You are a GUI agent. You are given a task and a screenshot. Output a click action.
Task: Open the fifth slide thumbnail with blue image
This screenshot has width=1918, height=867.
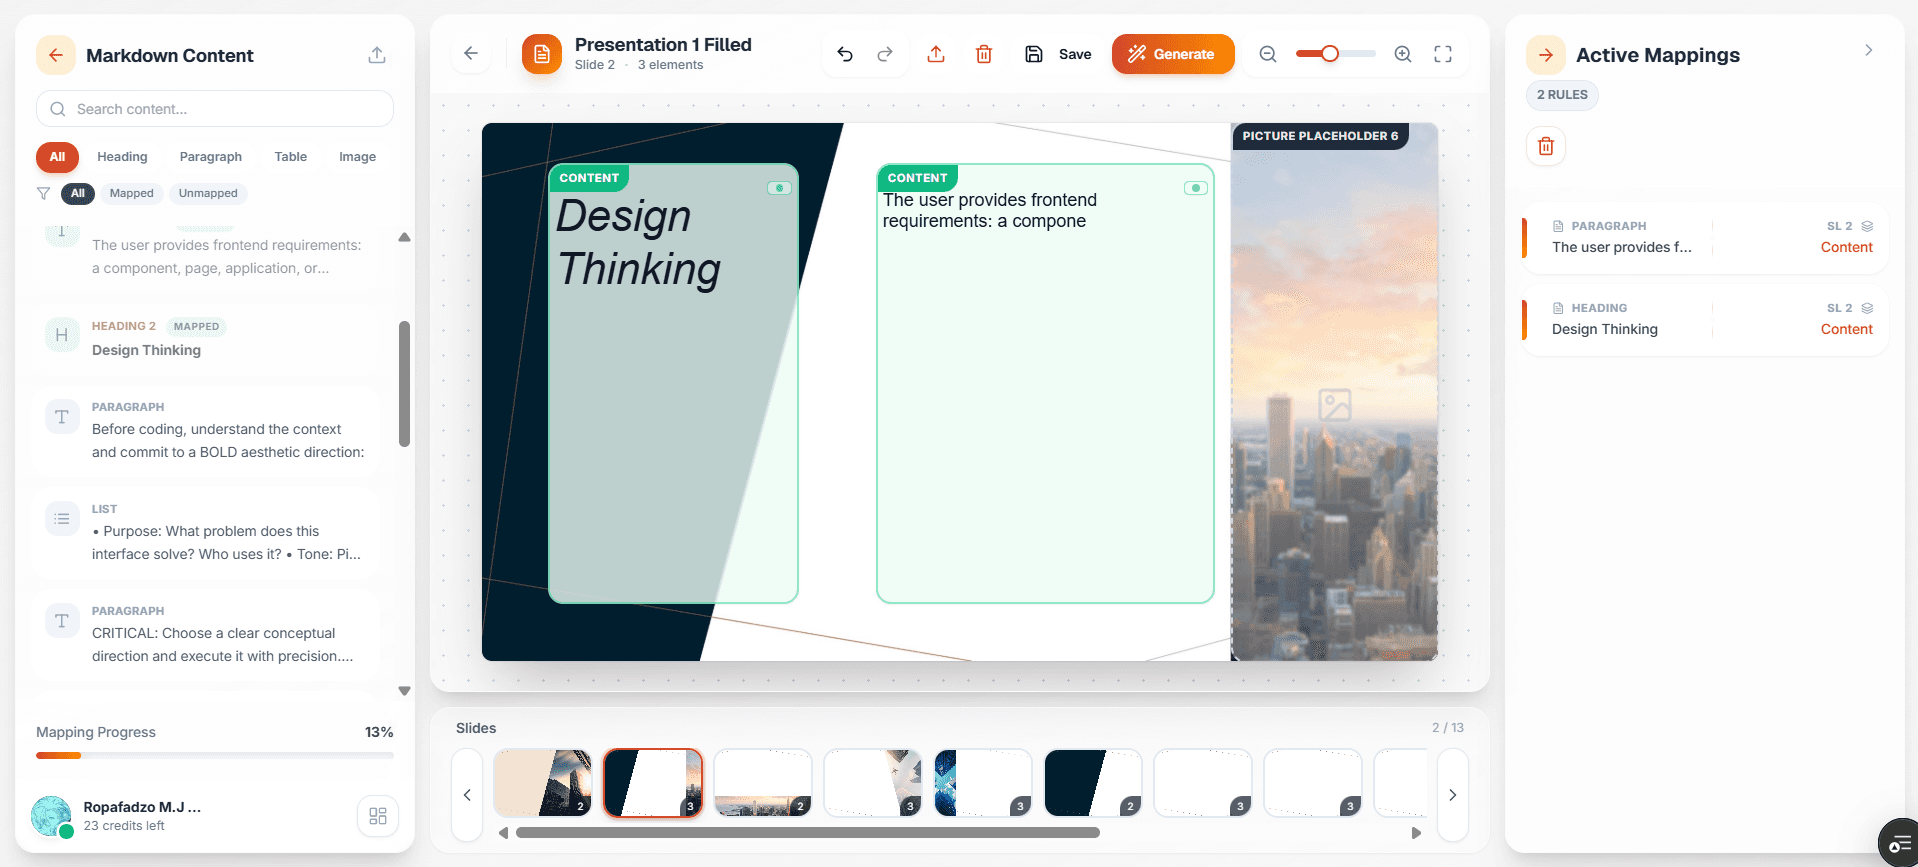point(983,783)
